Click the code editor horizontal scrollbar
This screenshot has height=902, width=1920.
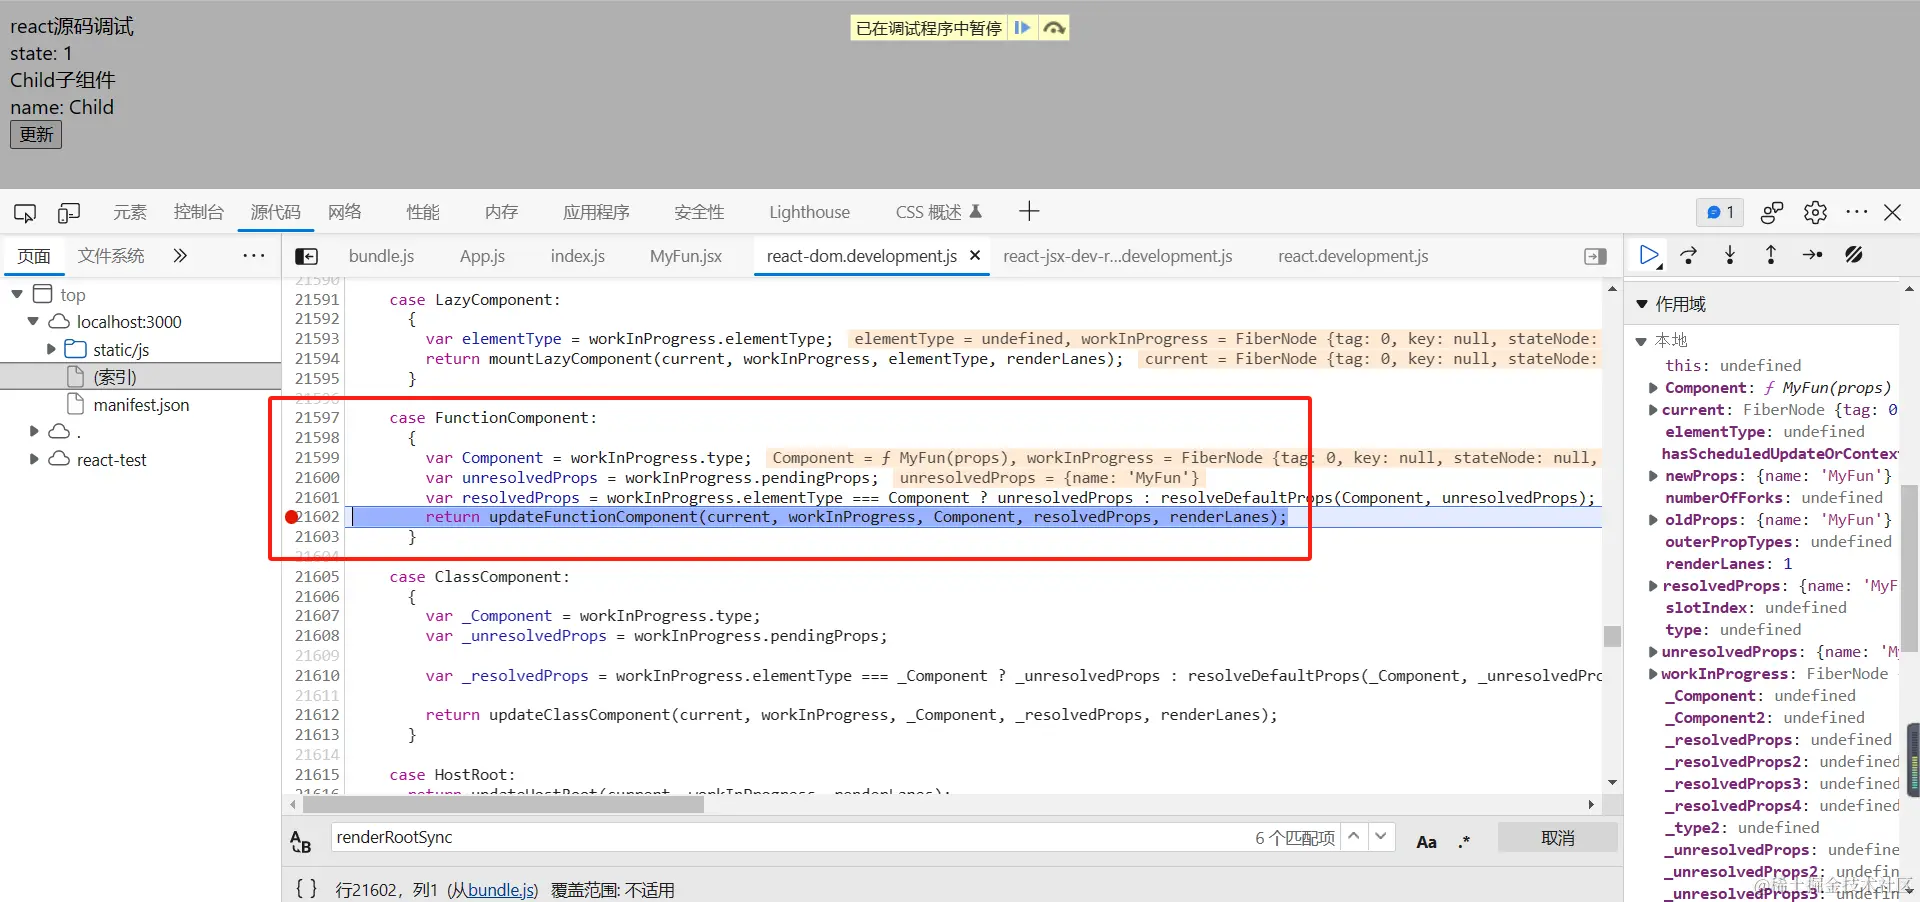click(x=504, y=805)
